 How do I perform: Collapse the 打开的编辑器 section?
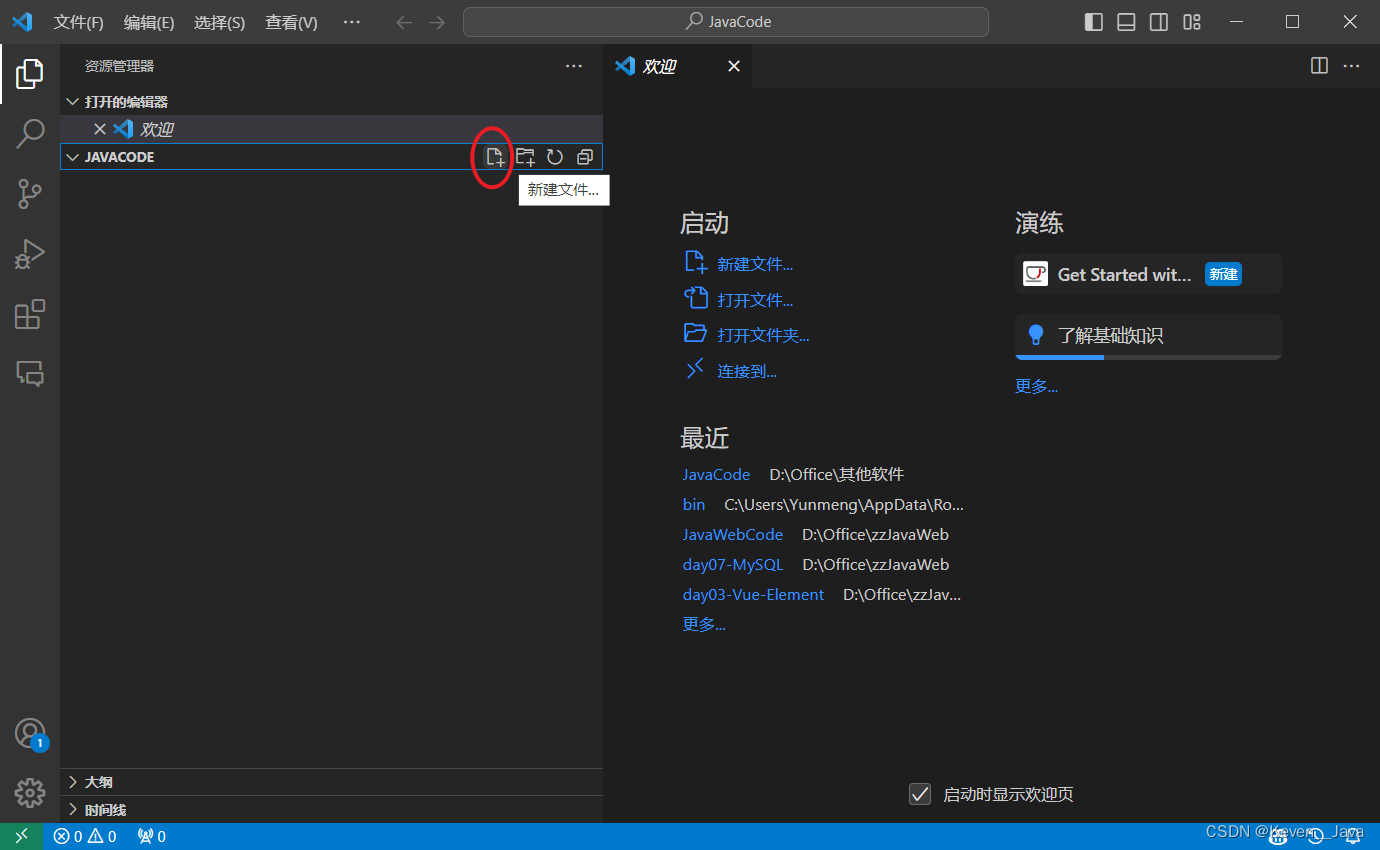[x=331, y=102]
